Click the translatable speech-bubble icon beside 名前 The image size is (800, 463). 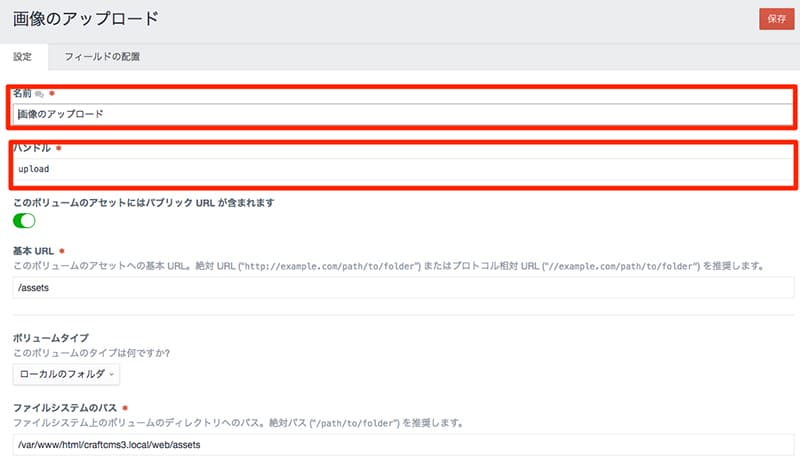[x=40, y=93]
